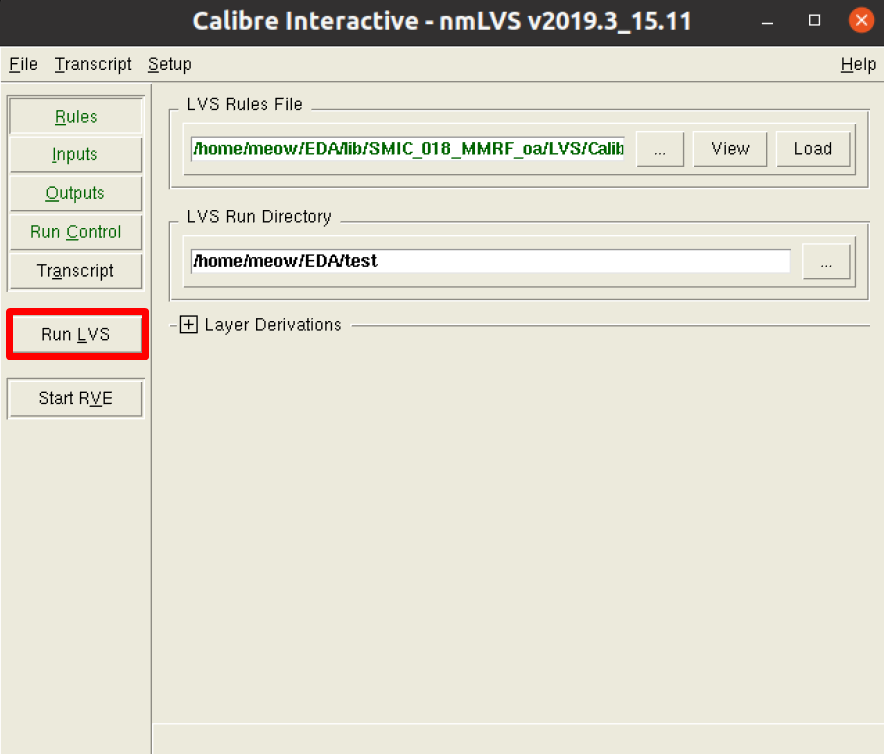View the loaded LVS rules file
This screenshot has height=754, width=884.
(x=730, y=148)
